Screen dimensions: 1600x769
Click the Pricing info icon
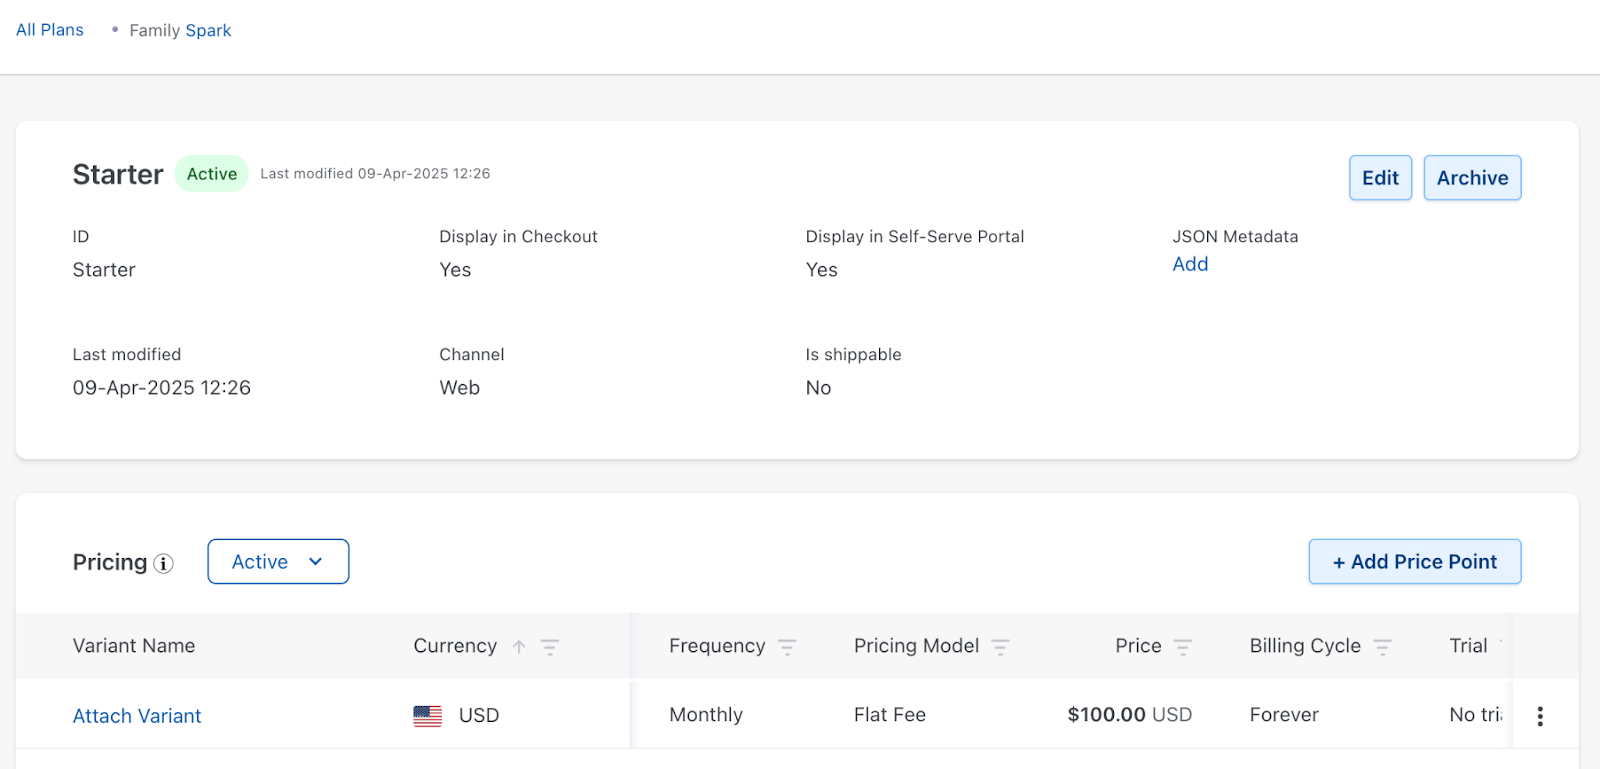pos(163,564)
